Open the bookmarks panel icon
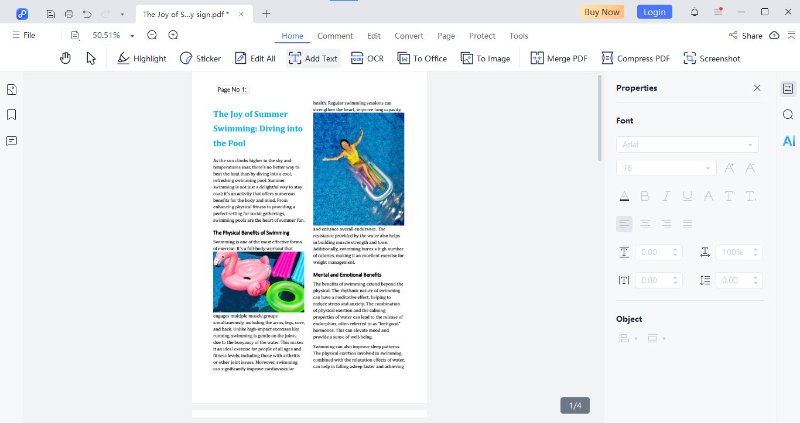This screenshot has height=423, width=800. point(12,115)
